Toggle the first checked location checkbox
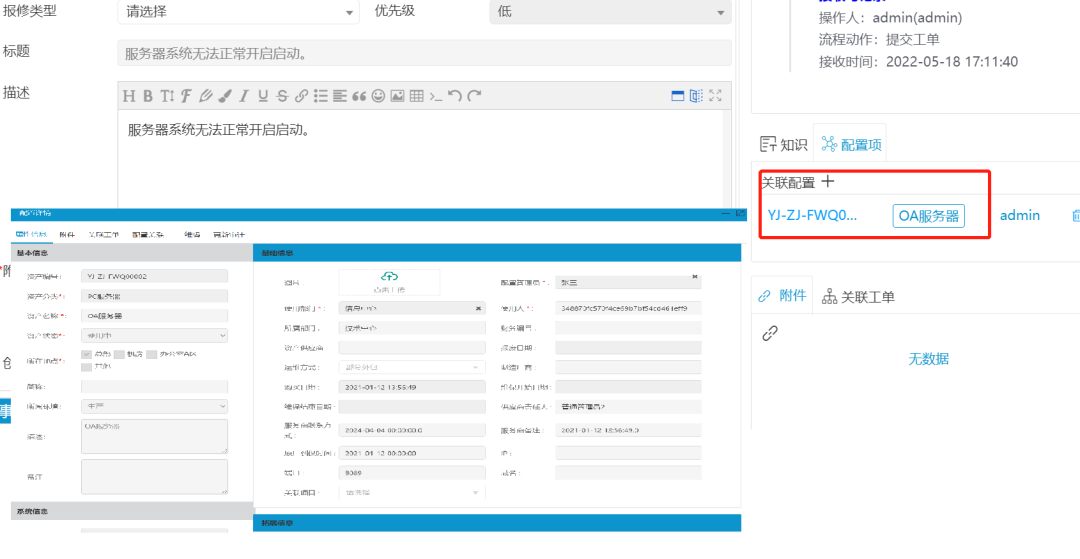Screen dimensions: 1080x559 (87, 354)
